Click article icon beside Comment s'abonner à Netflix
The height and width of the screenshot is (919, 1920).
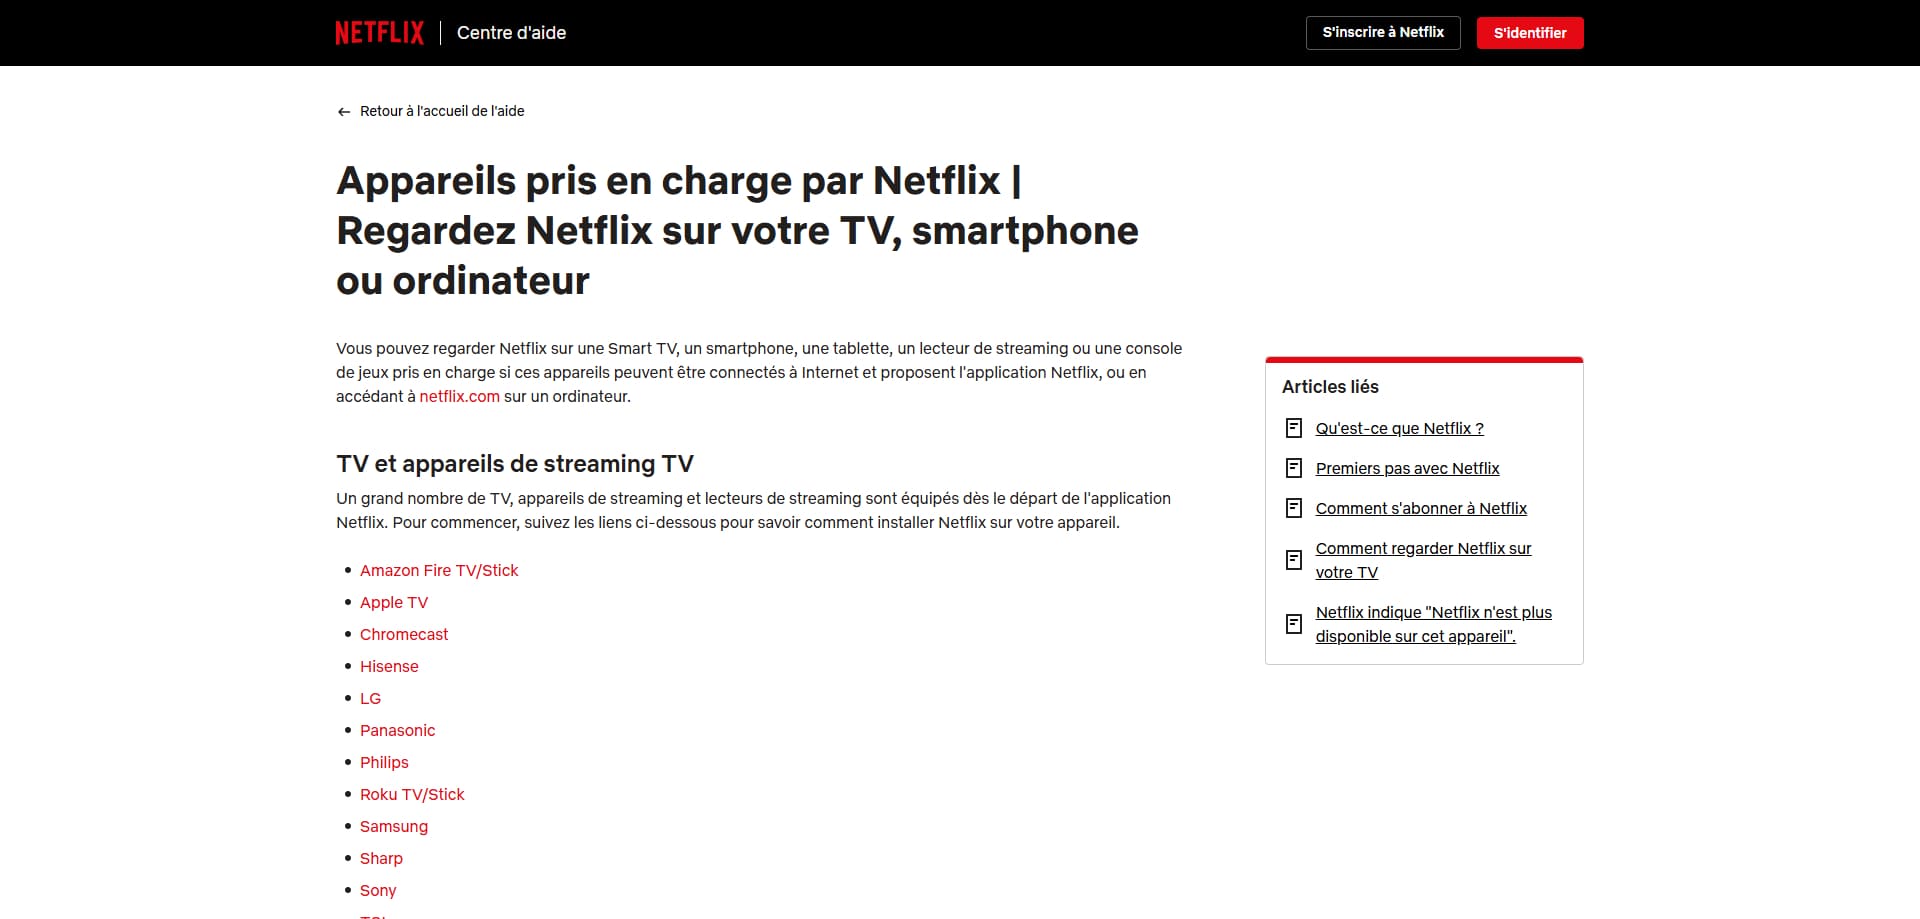coord(1293,508)
